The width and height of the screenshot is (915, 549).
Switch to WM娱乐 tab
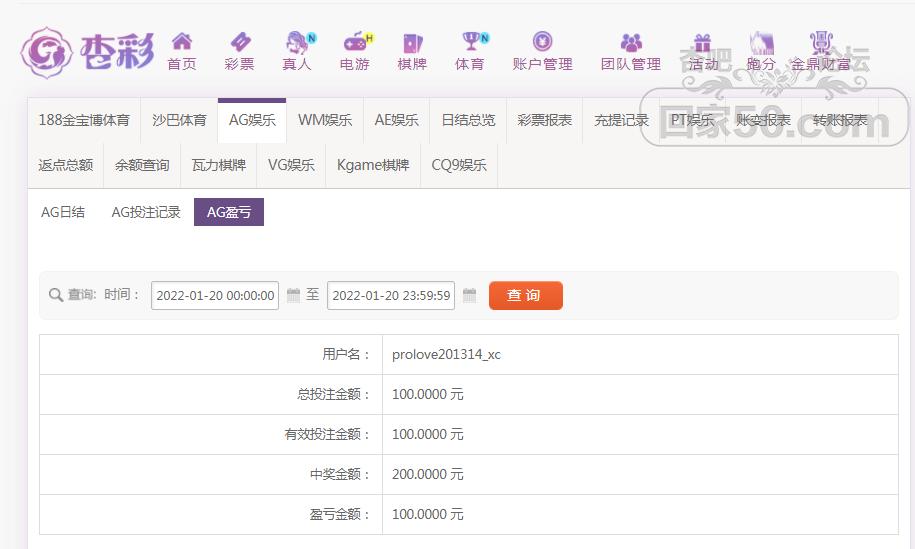tap(325, 120)
